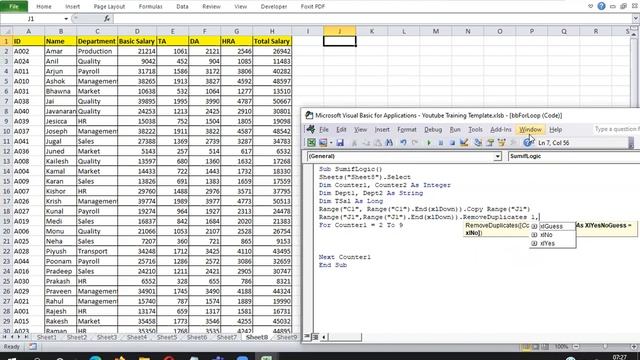Expand the formula bar with right-edge arrow

pos(636,19)
